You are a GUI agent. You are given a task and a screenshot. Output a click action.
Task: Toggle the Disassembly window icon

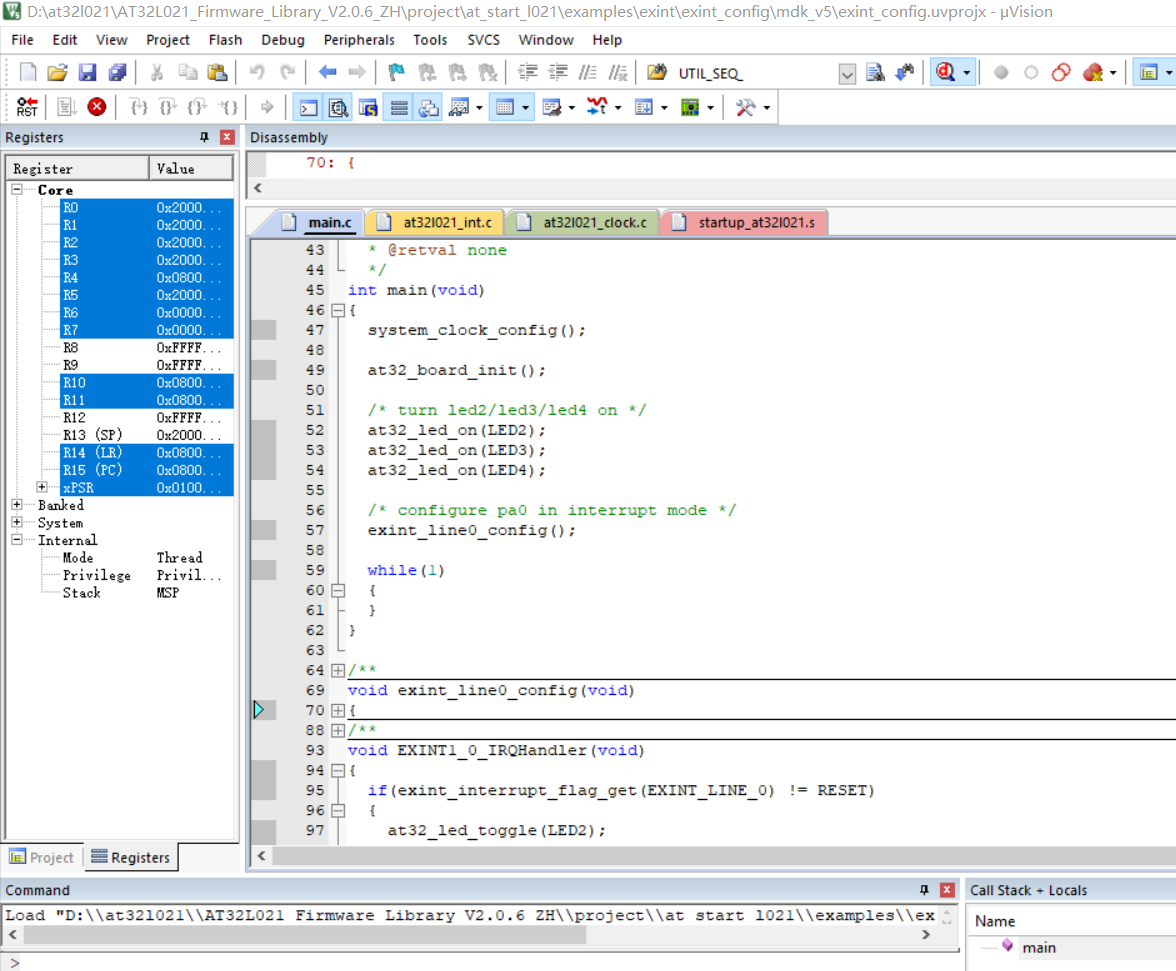point(338,108)
